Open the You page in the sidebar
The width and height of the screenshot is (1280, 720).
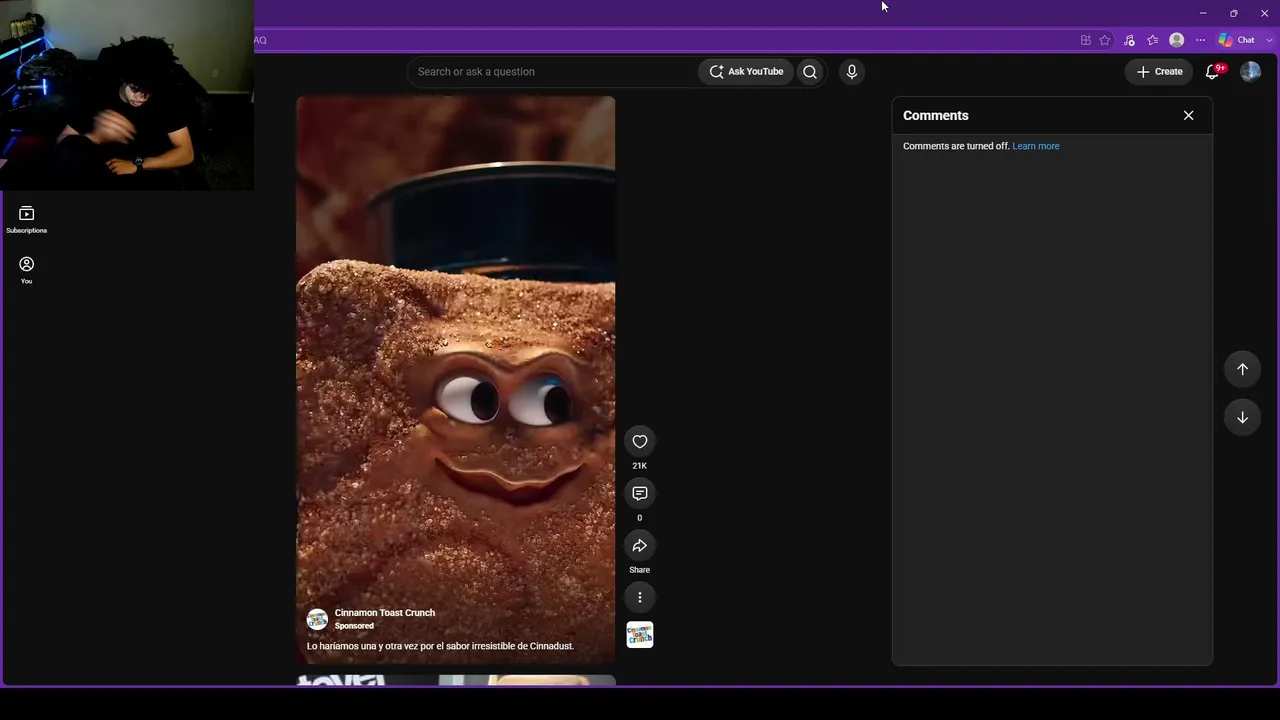click(x=27, y=270)
